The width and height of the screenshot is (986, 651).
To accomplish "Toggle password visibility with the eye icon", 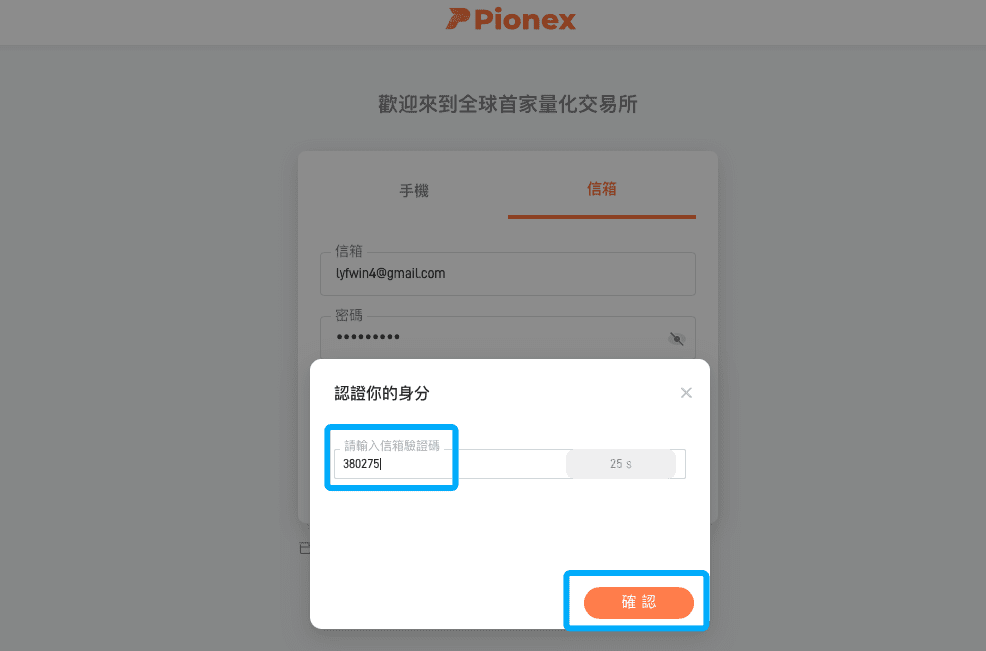I will coord(677,339).
